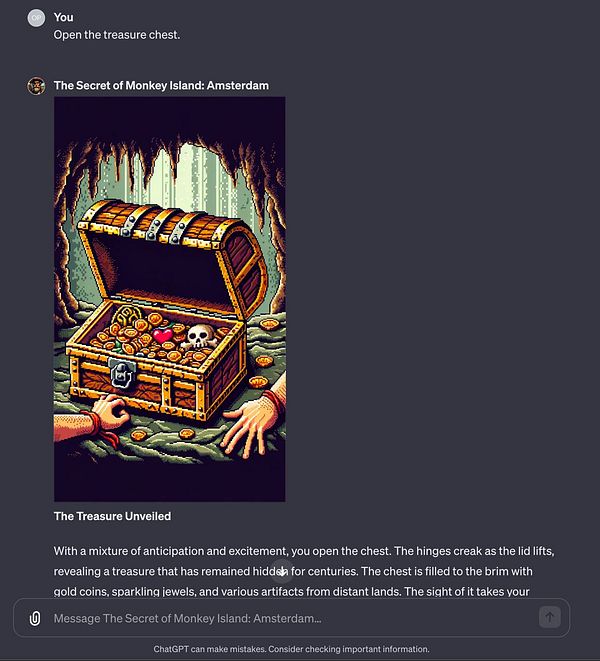Click the user avatar beside "You"

pyautogui.click(x=36, y=18)
